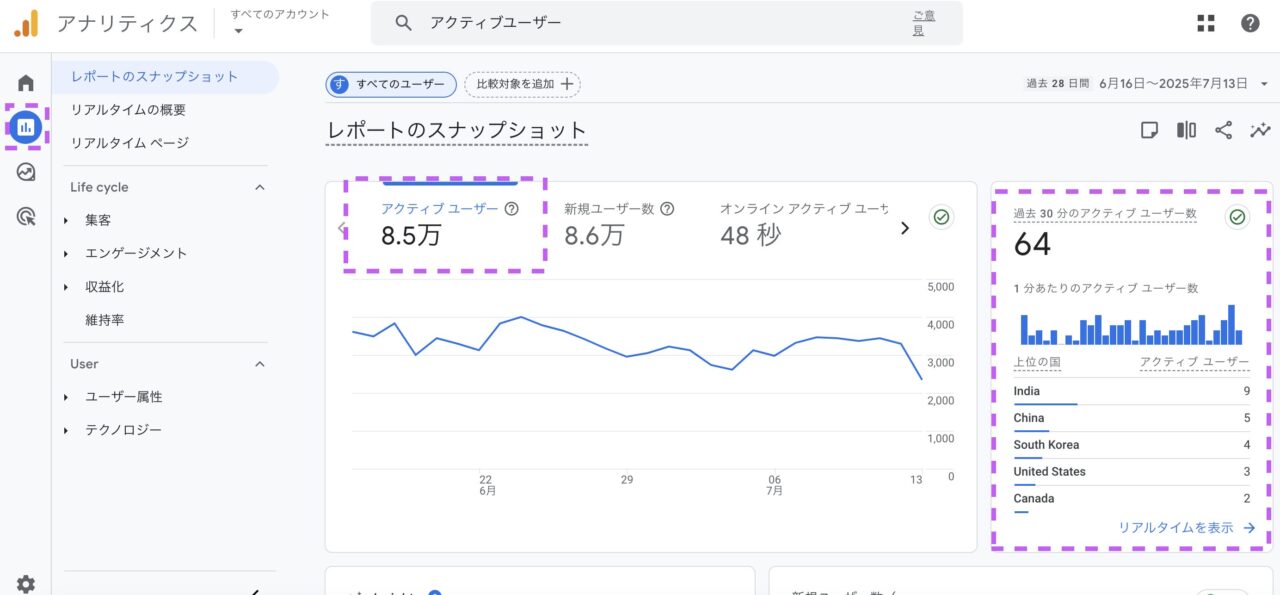
Task: Open the help question mark icon
Action: [x=1250, y=23]
